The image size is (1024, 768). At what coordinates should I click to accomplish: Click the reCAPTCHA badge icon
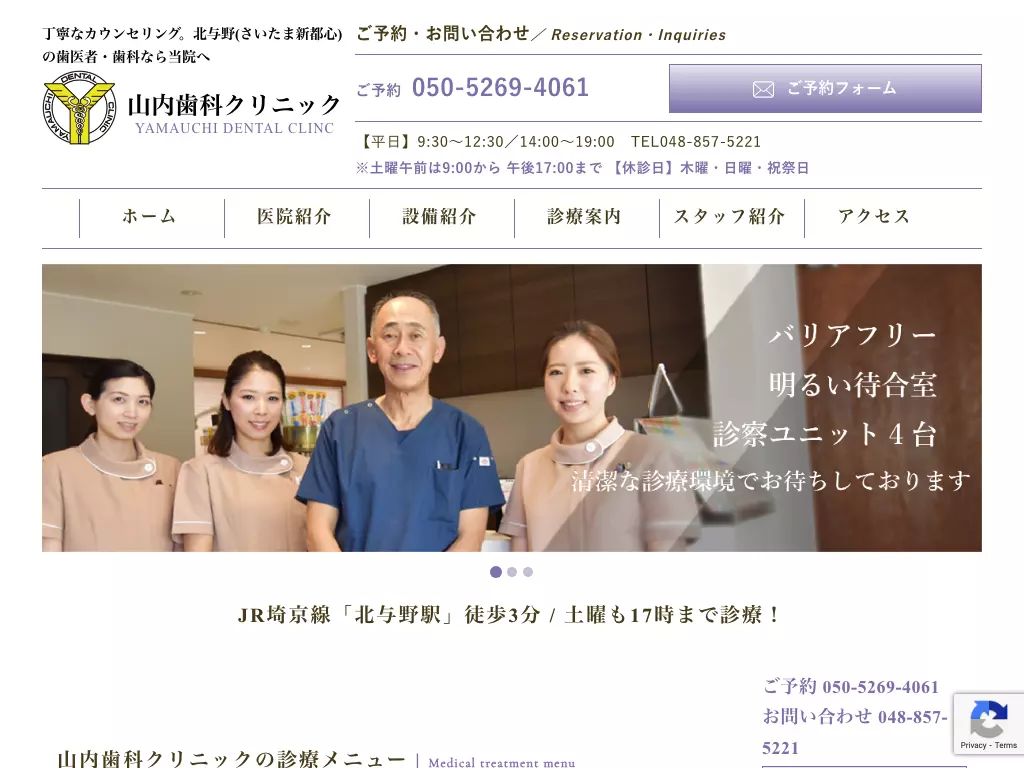point(988,719)
